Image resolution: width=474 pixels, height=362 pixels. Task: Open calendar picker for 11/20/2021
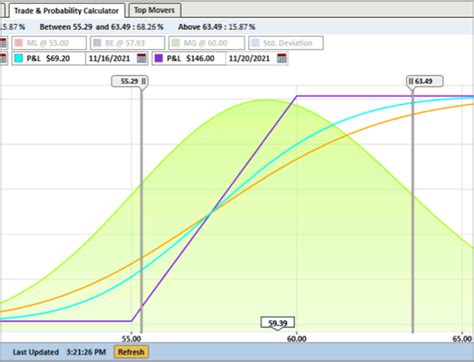point(282,58)
